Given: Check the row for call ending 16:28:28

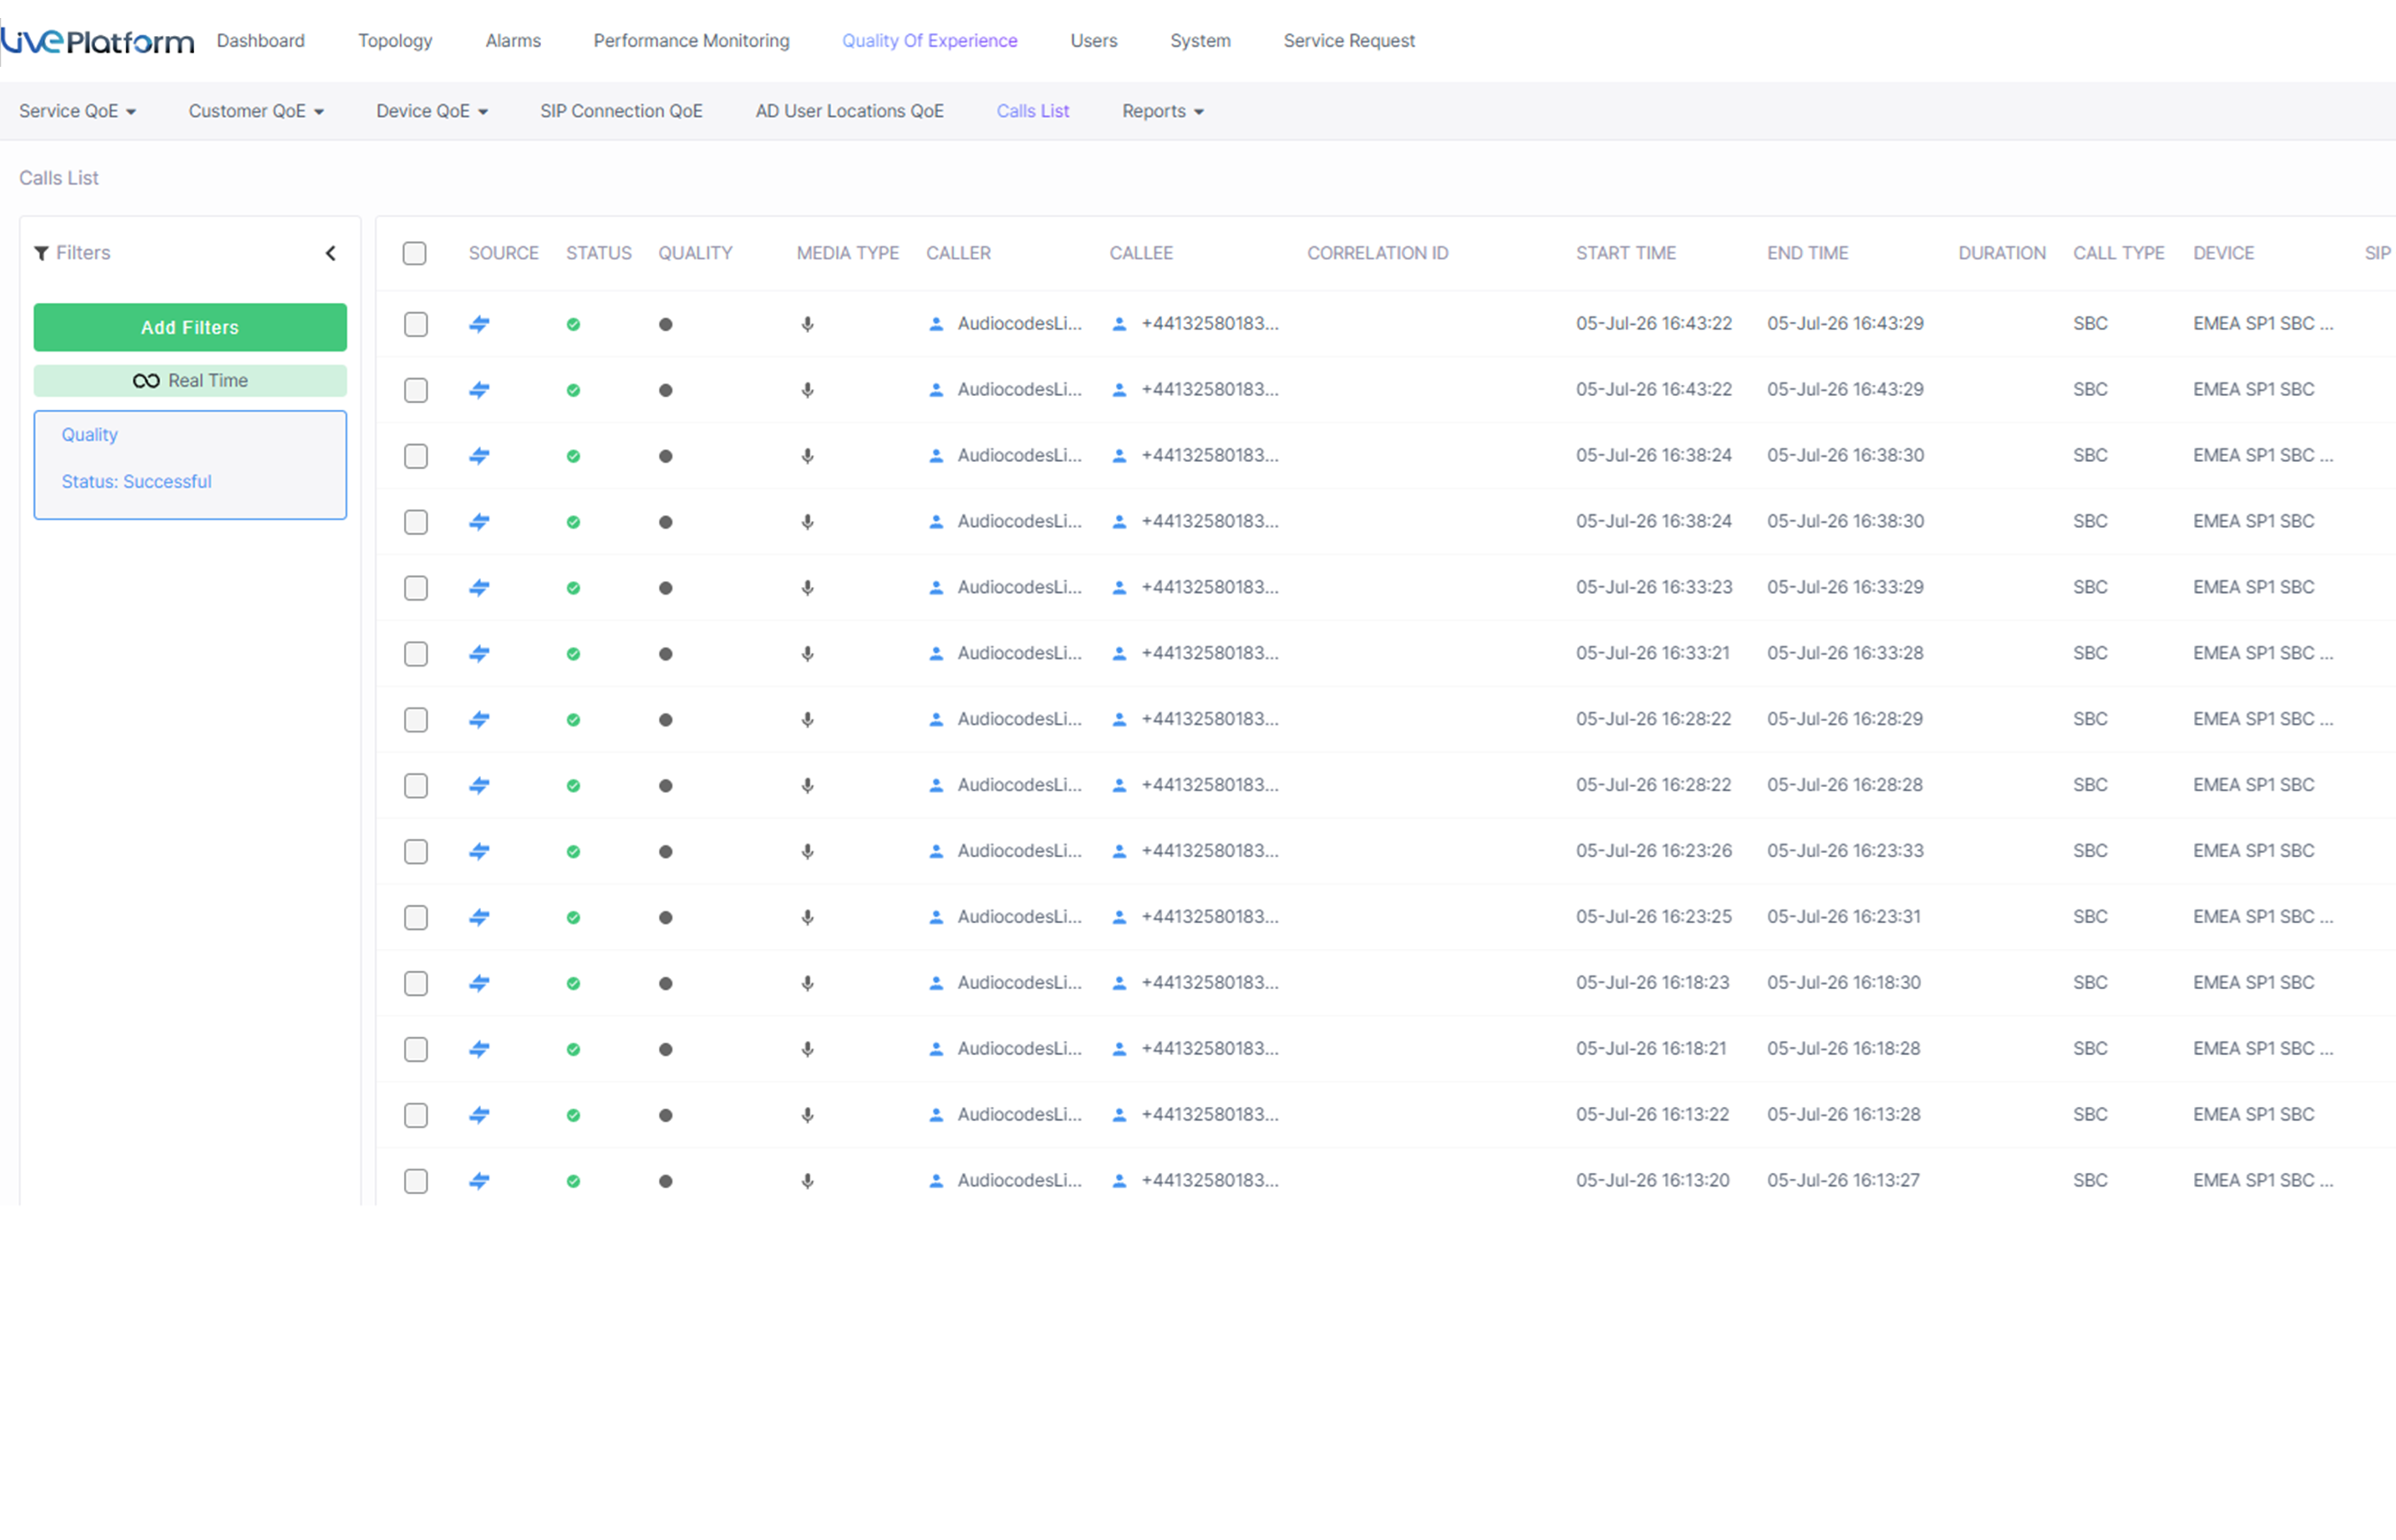Looking at the screenshot, I should [x=416, y=787].
